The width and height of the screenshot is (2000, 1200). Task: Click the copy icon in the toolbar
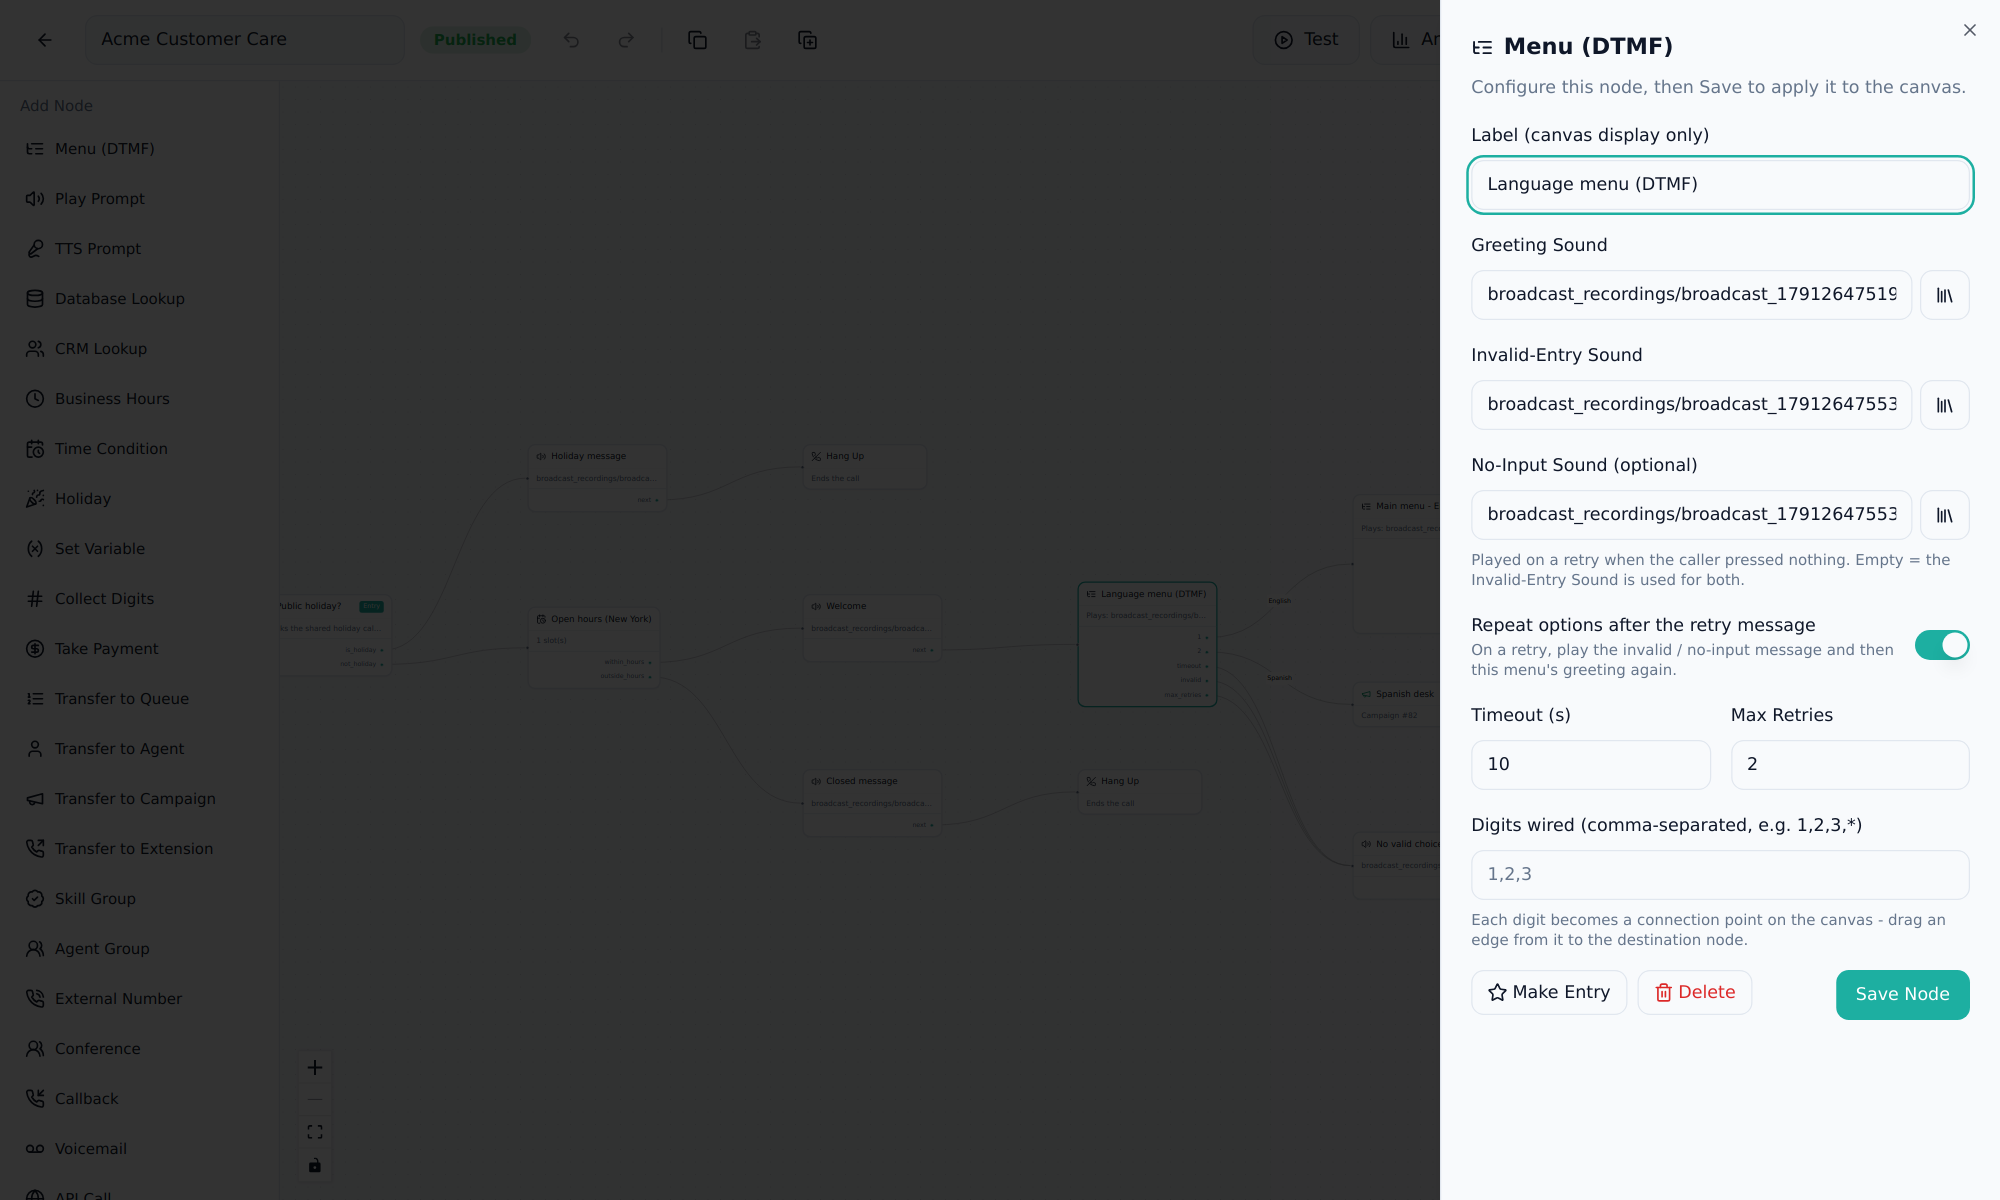[x=697, y=40]
